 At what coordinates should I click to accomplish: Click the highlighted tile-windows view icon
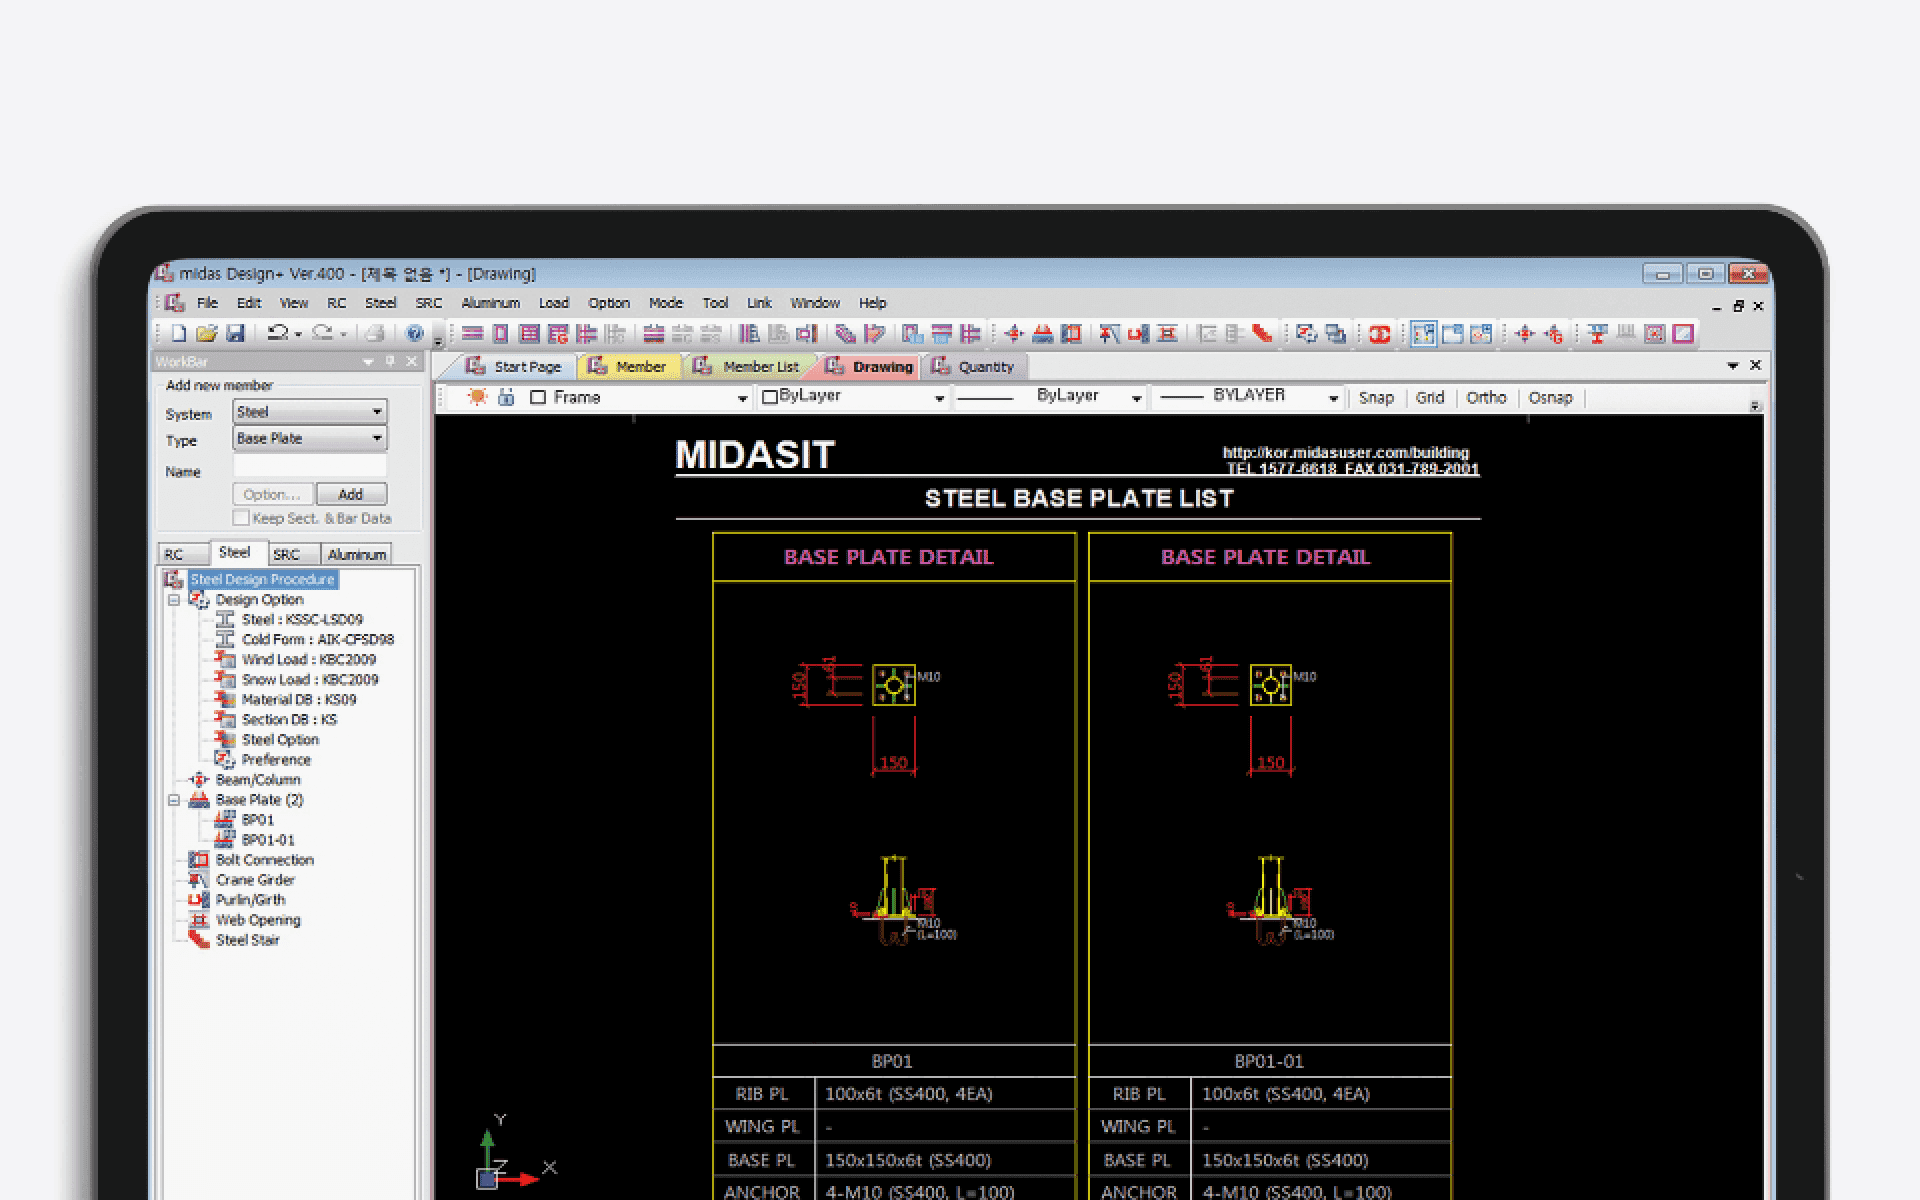tap(1423, 334)
